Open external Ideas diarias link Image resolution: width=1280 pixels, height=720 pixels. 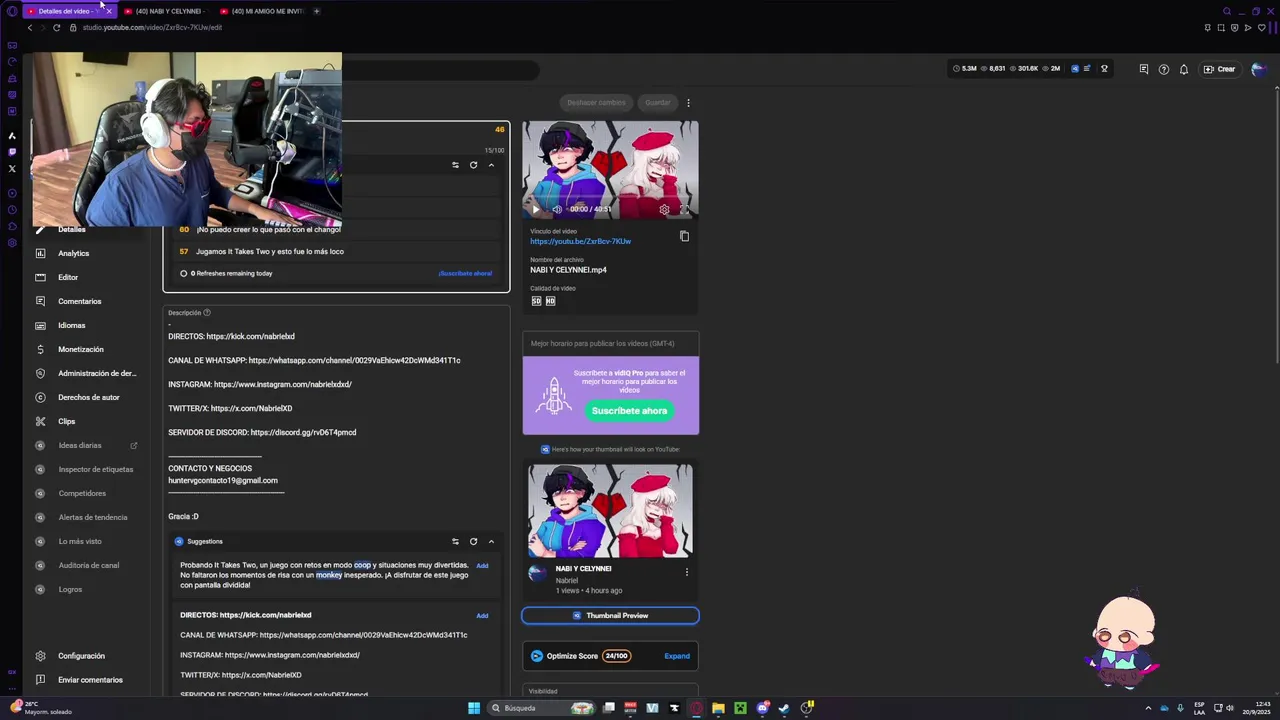[134, 445]
